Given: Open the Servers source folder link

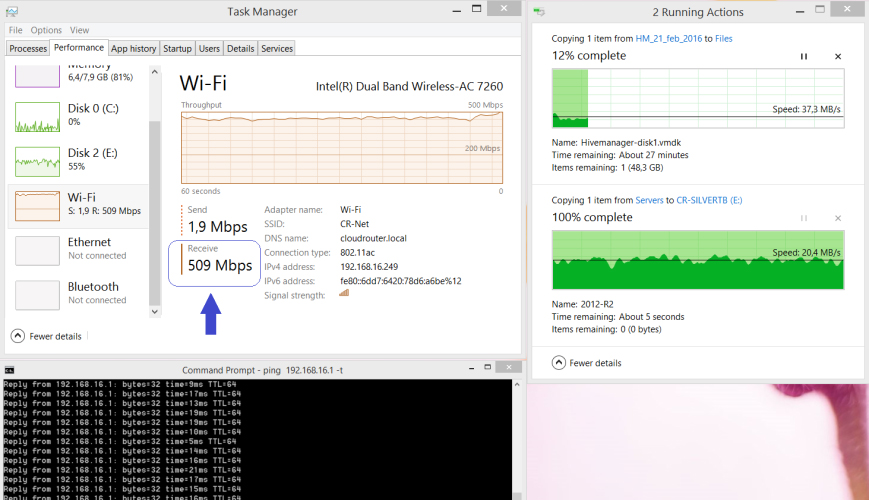Looking at the screenshot, I should coord(649,200).
